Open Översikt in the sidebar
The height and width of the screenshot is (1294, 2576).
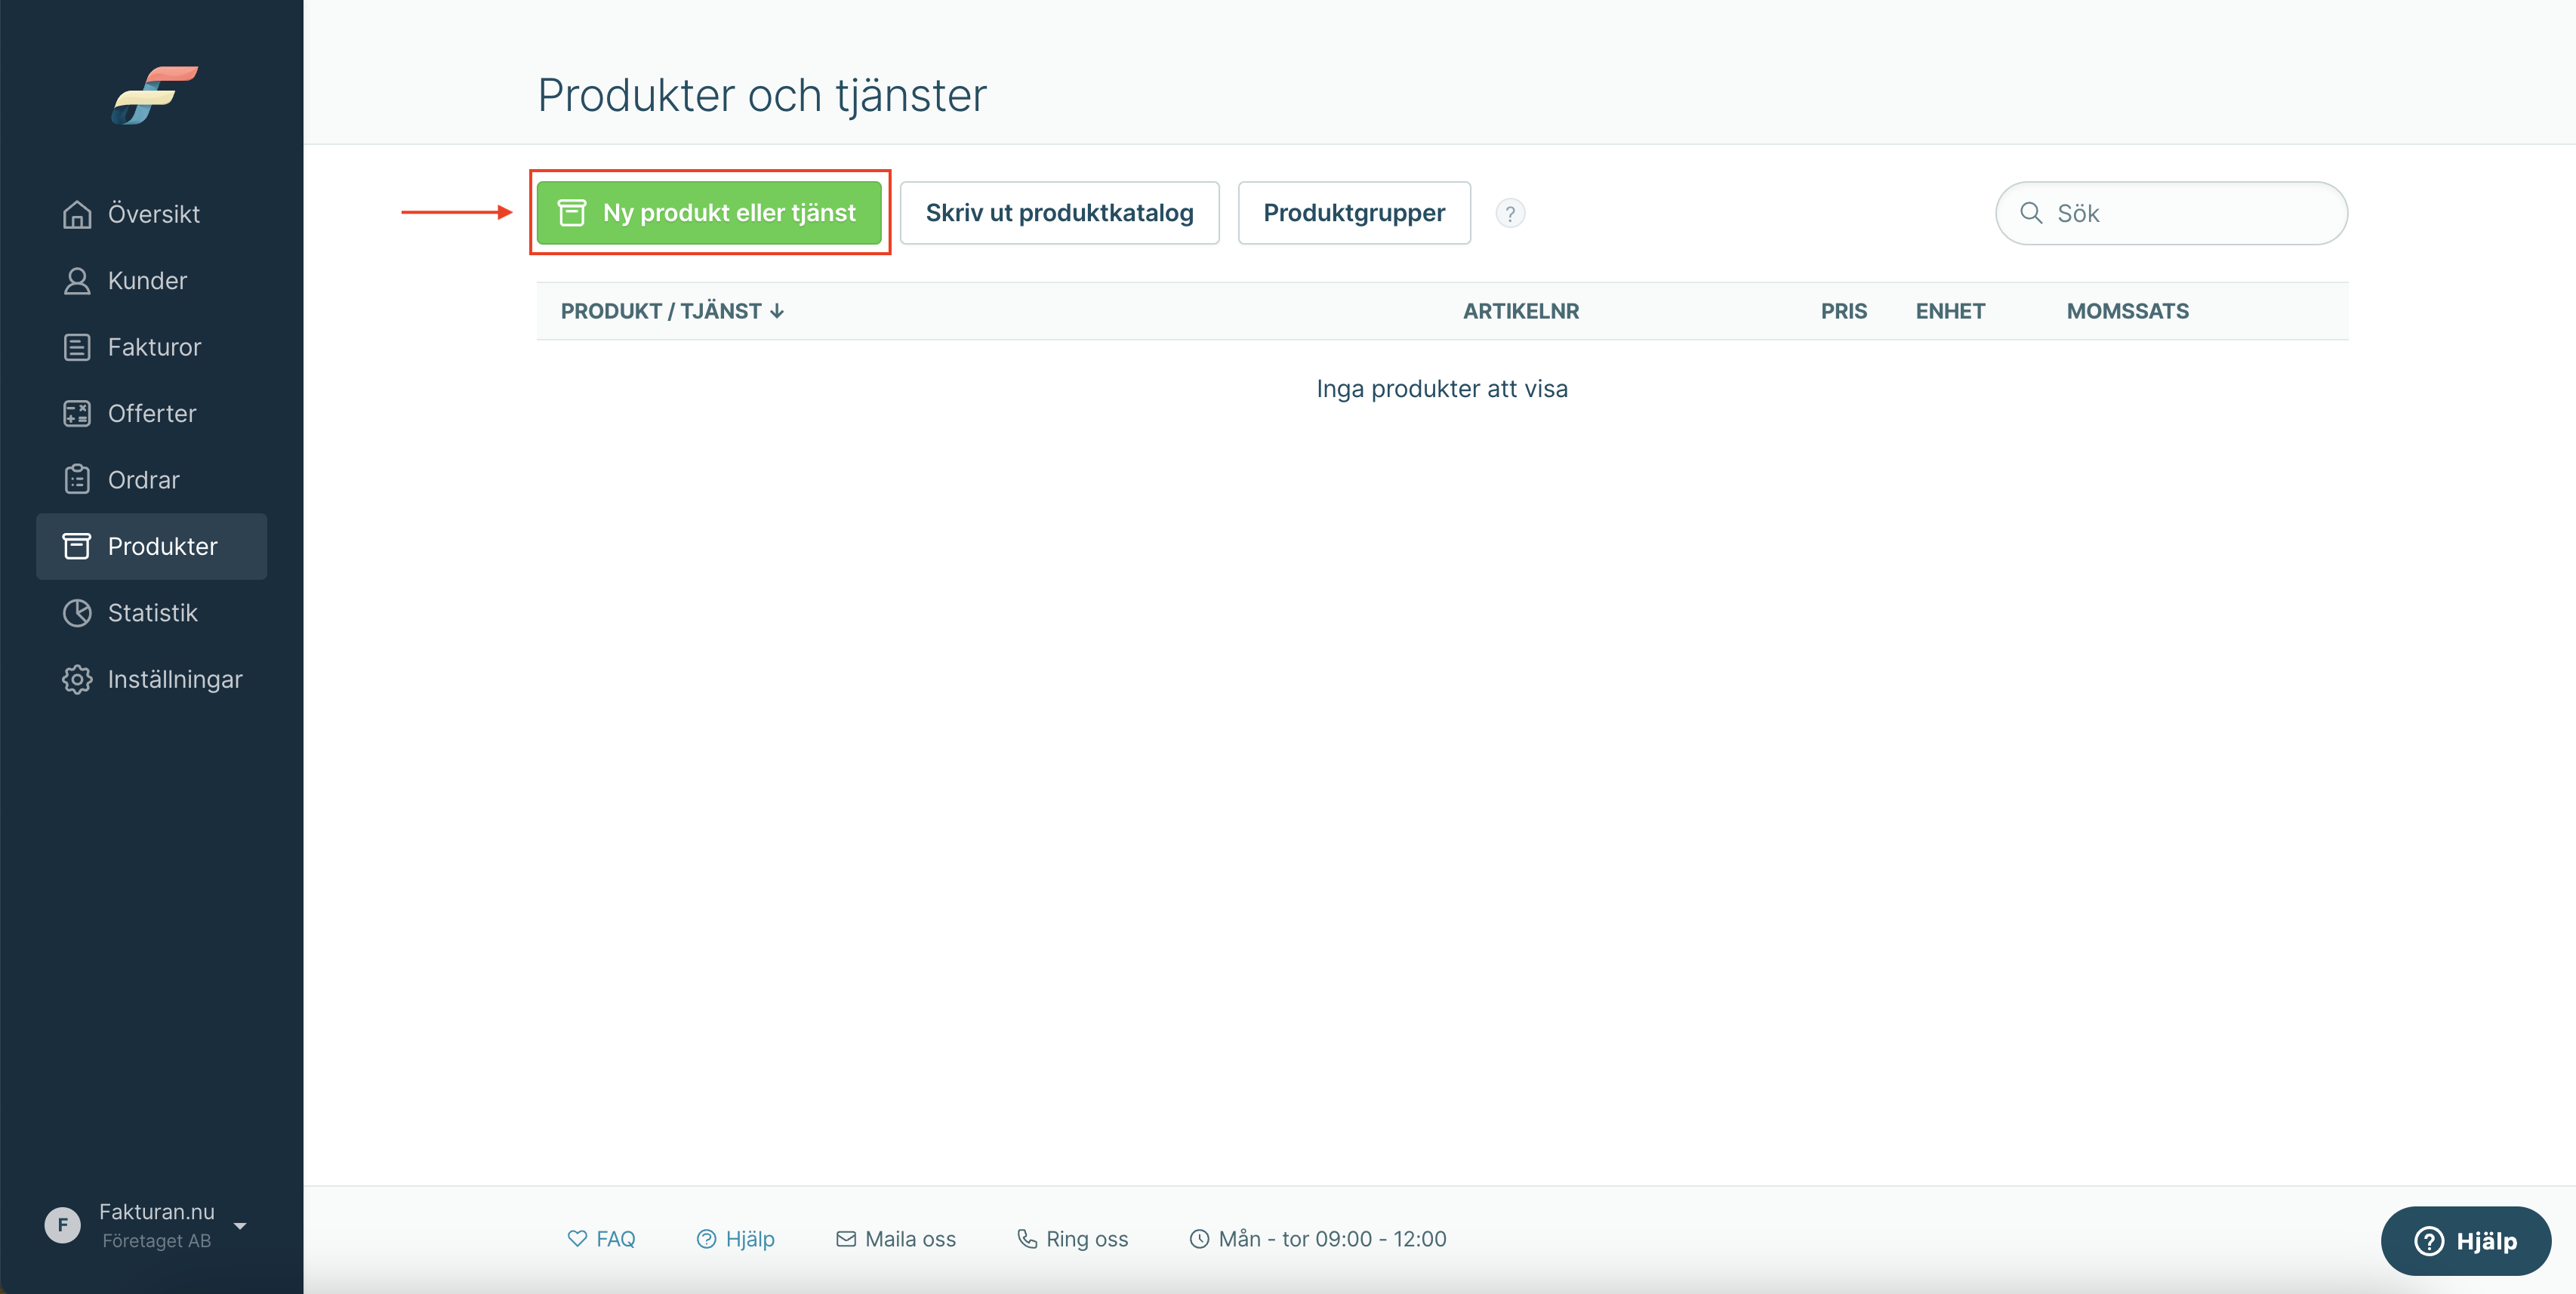pyautogui.click(x=152, y=214)
